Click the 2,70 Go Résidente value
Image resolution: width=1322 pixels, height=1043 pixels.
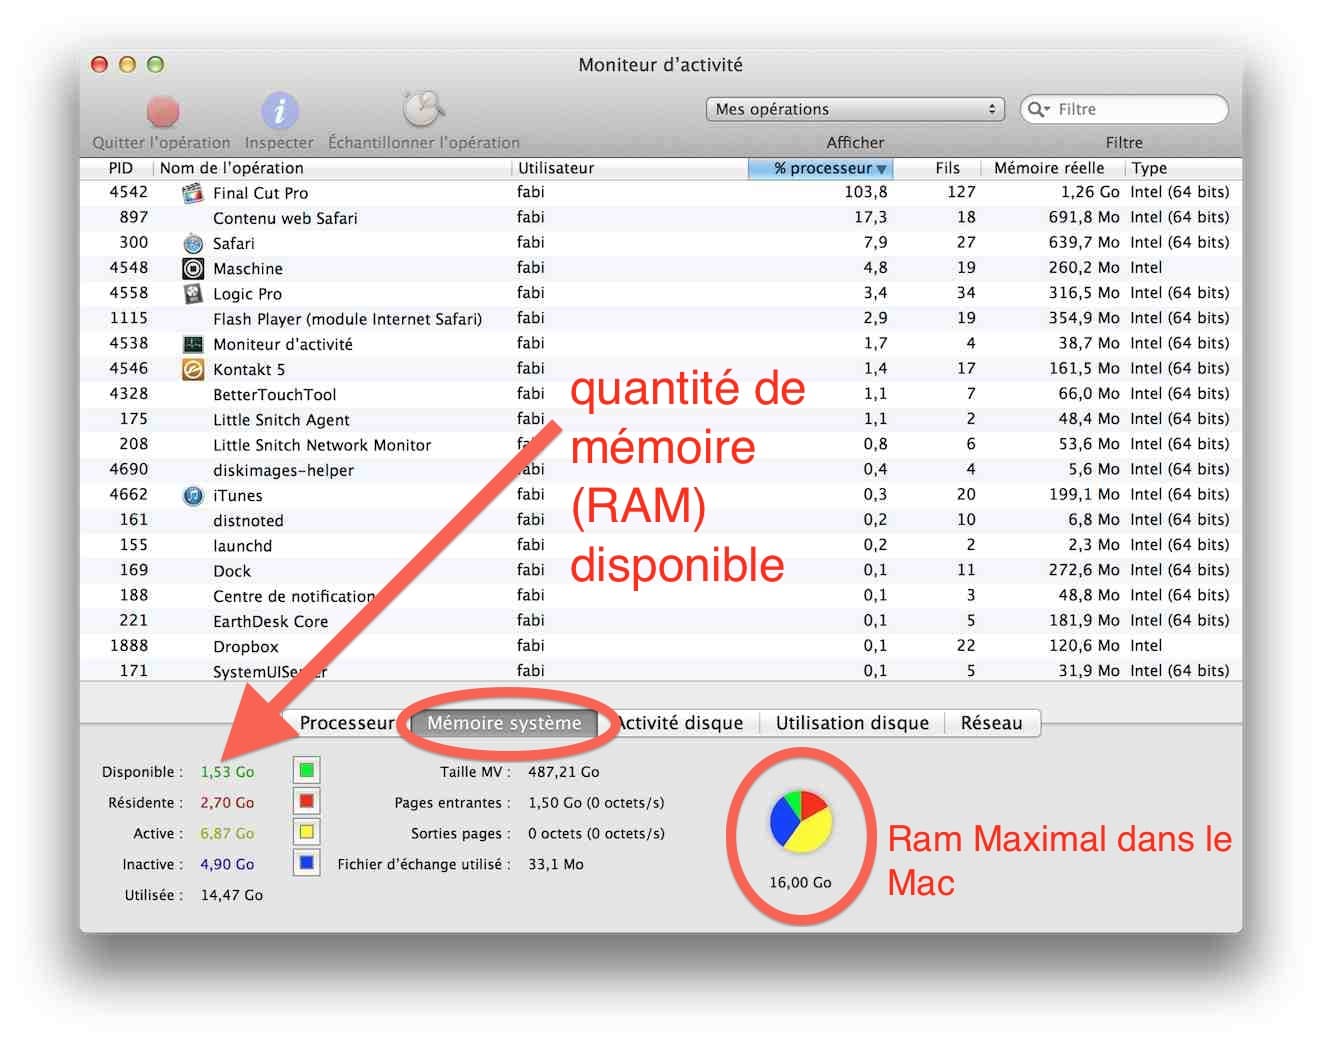(x=227, y=803)
